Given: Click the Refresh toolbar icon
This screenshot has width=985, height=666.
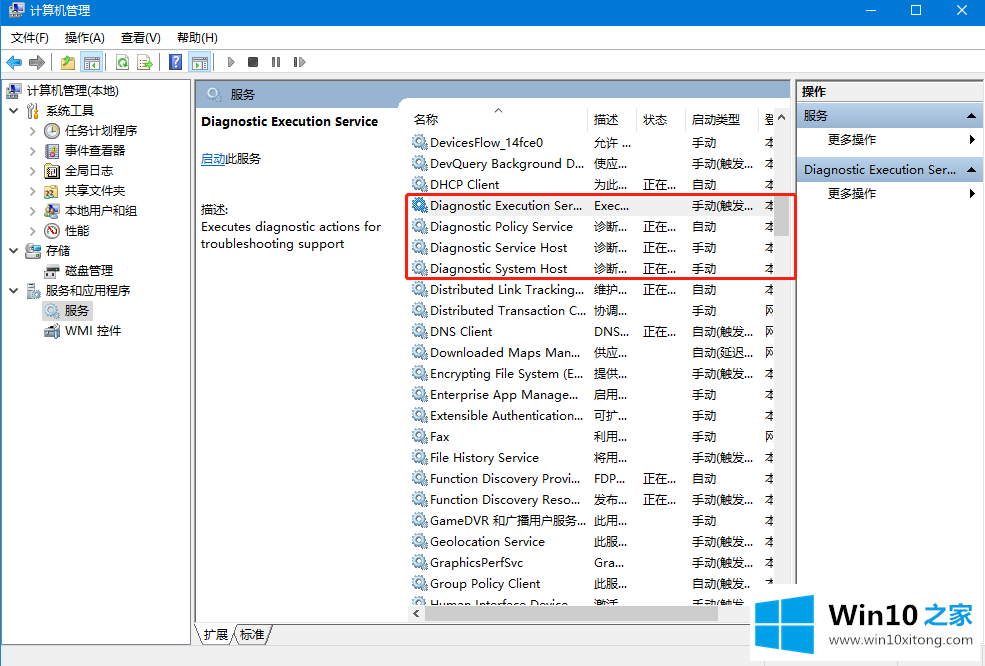Looking at the screenshot, I should click(x=122, y=62).
